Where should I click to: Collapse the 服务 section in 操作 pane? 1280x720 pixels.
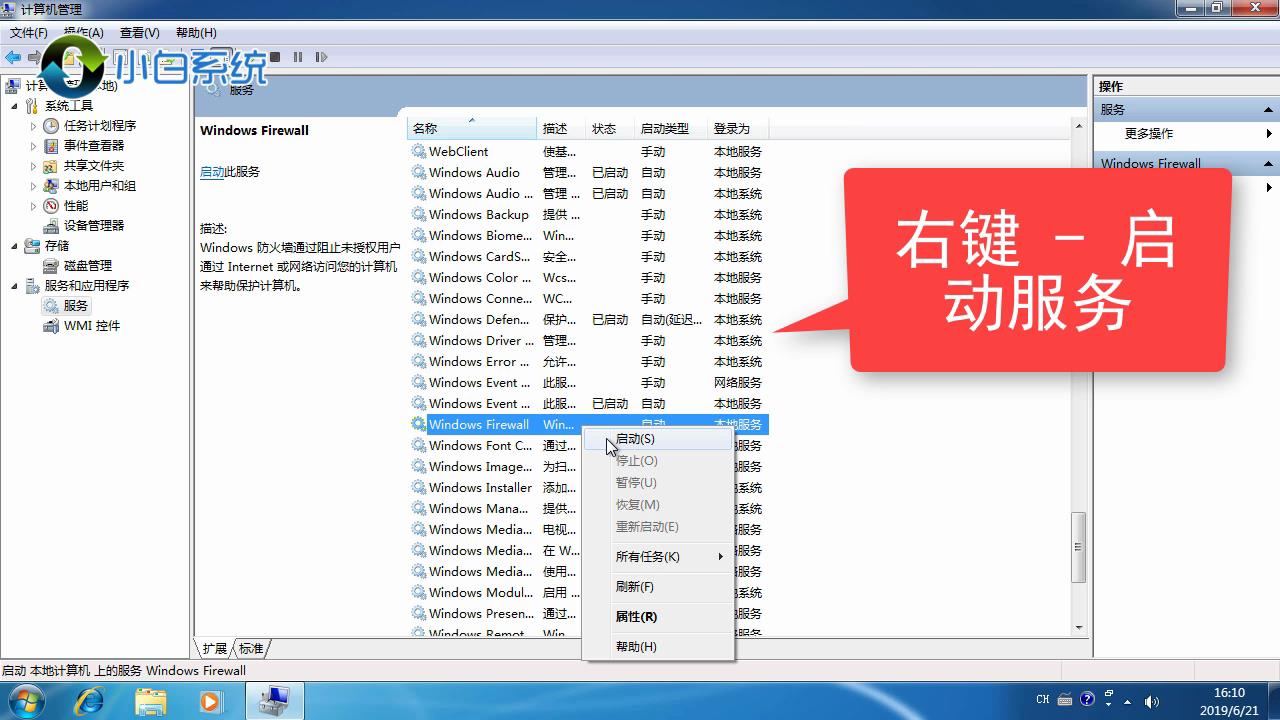click(1269, 110)
